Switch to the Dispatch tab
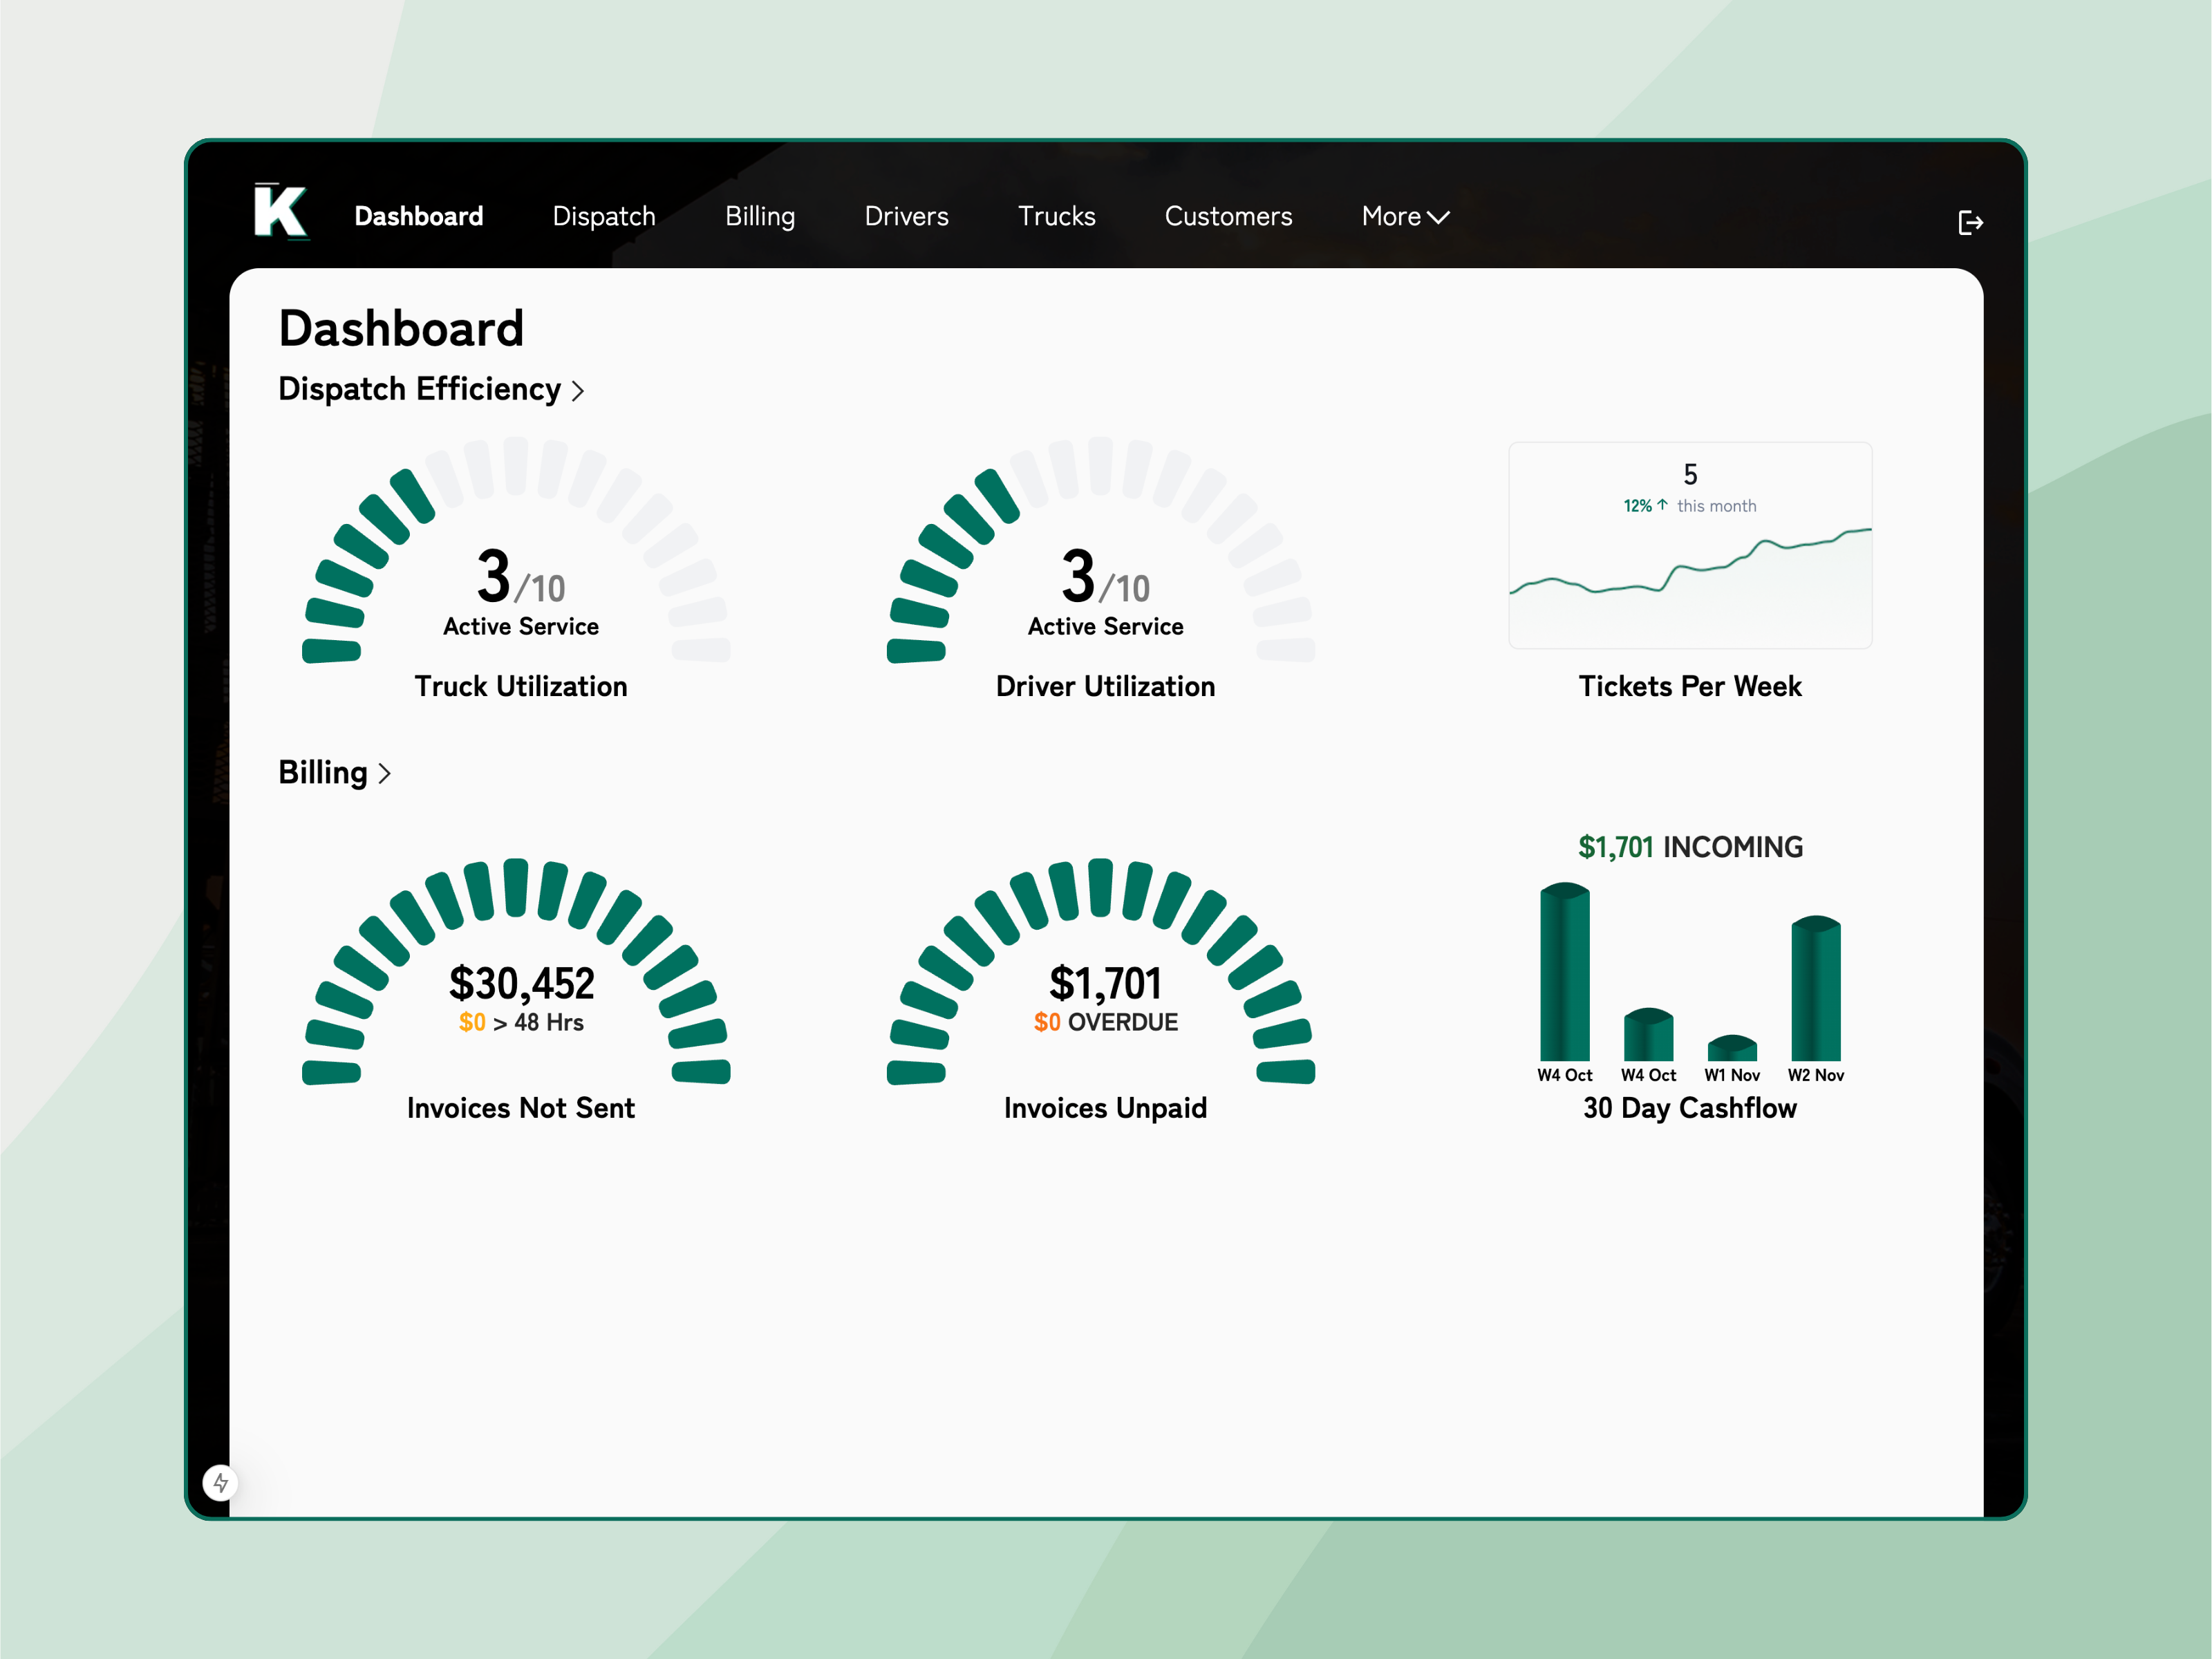 click(x=603, y=216)
